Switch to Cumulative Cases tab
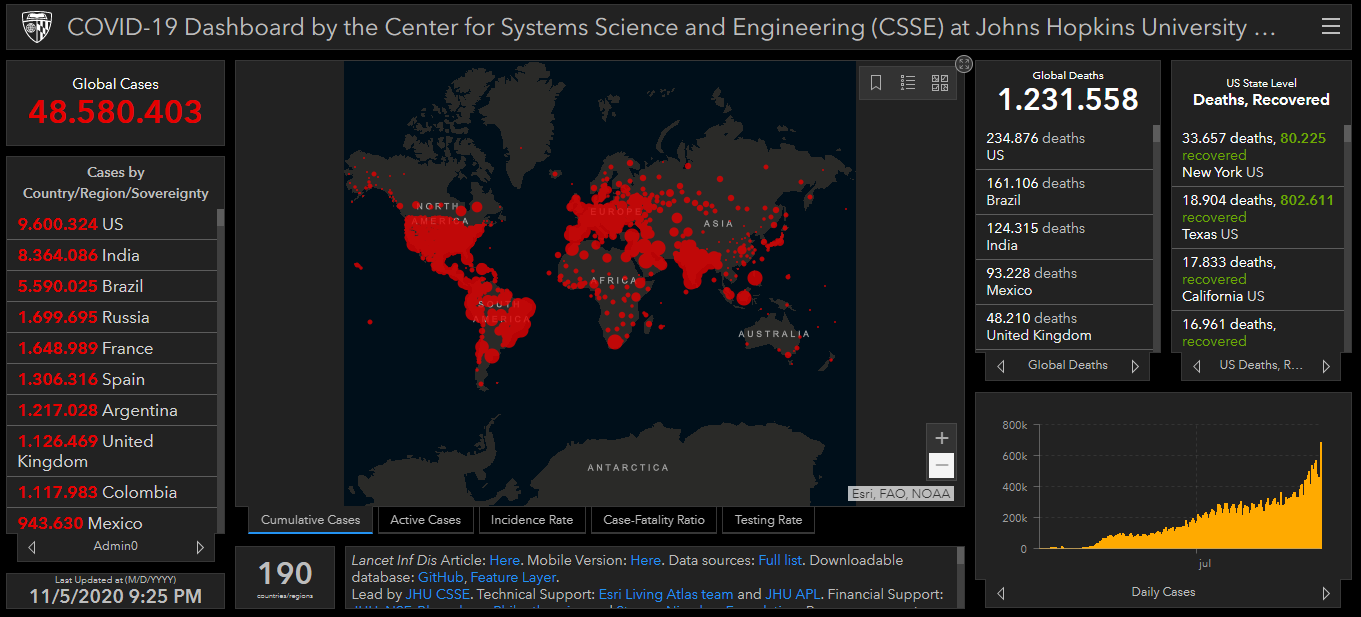Image resolution: width=1361 pixels, height=617 pixels. pyautogui.click(x=310, y=520)
